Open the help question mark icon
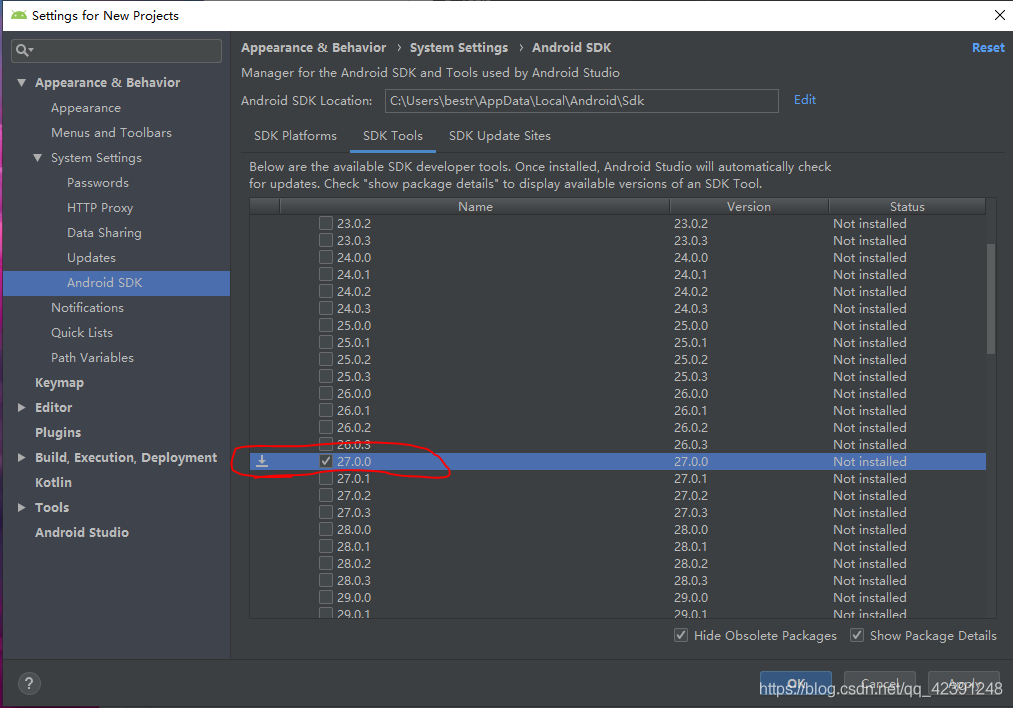The width and height of the screenshot is (1013, 708). (x=28, y=683)
